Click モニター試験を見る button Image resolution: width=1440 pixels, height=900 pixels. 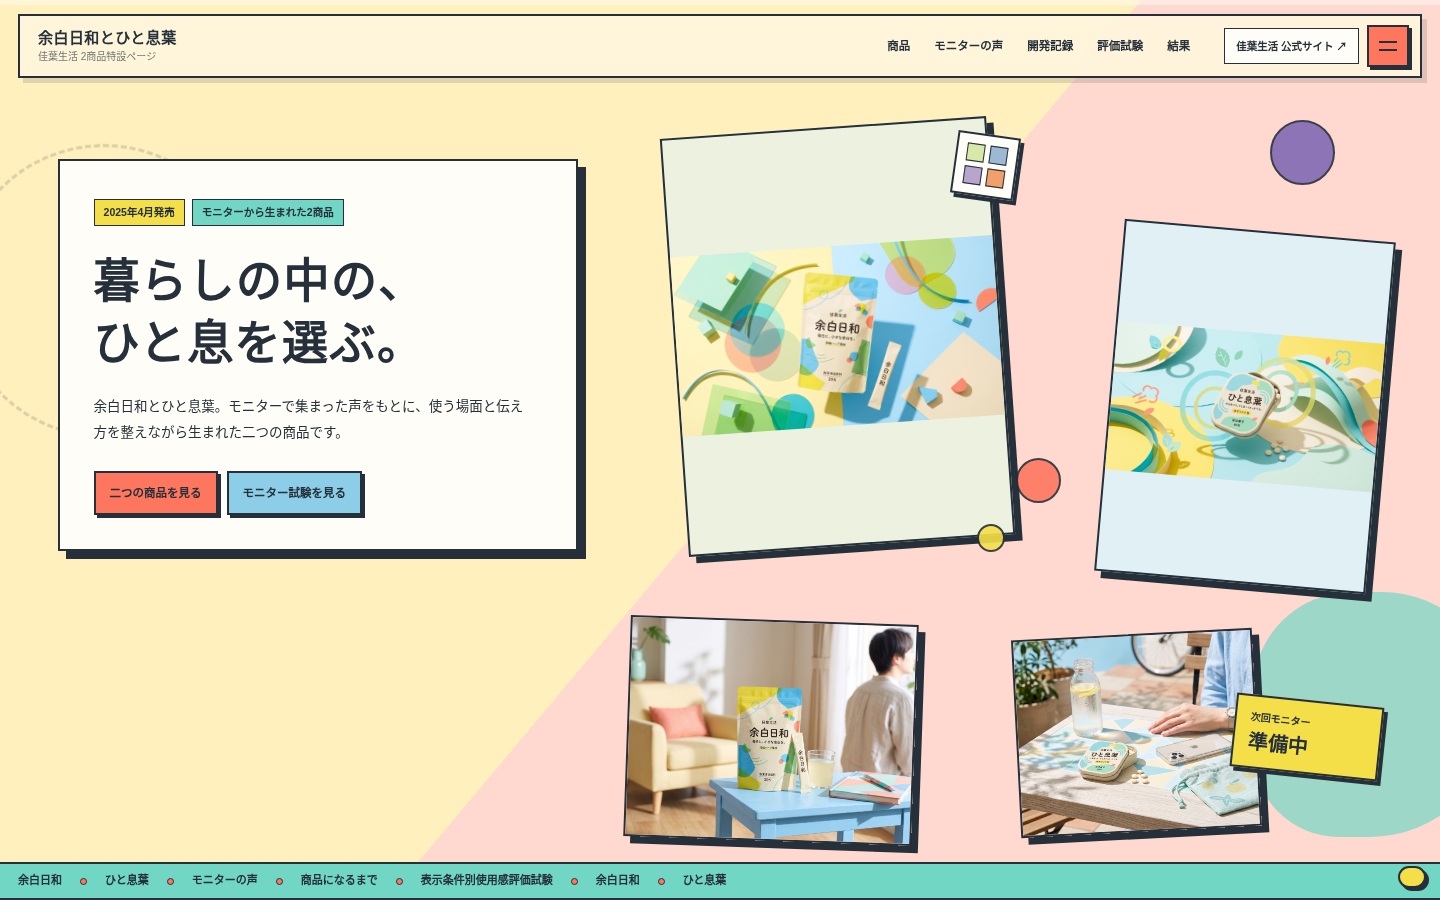point(294,493)
